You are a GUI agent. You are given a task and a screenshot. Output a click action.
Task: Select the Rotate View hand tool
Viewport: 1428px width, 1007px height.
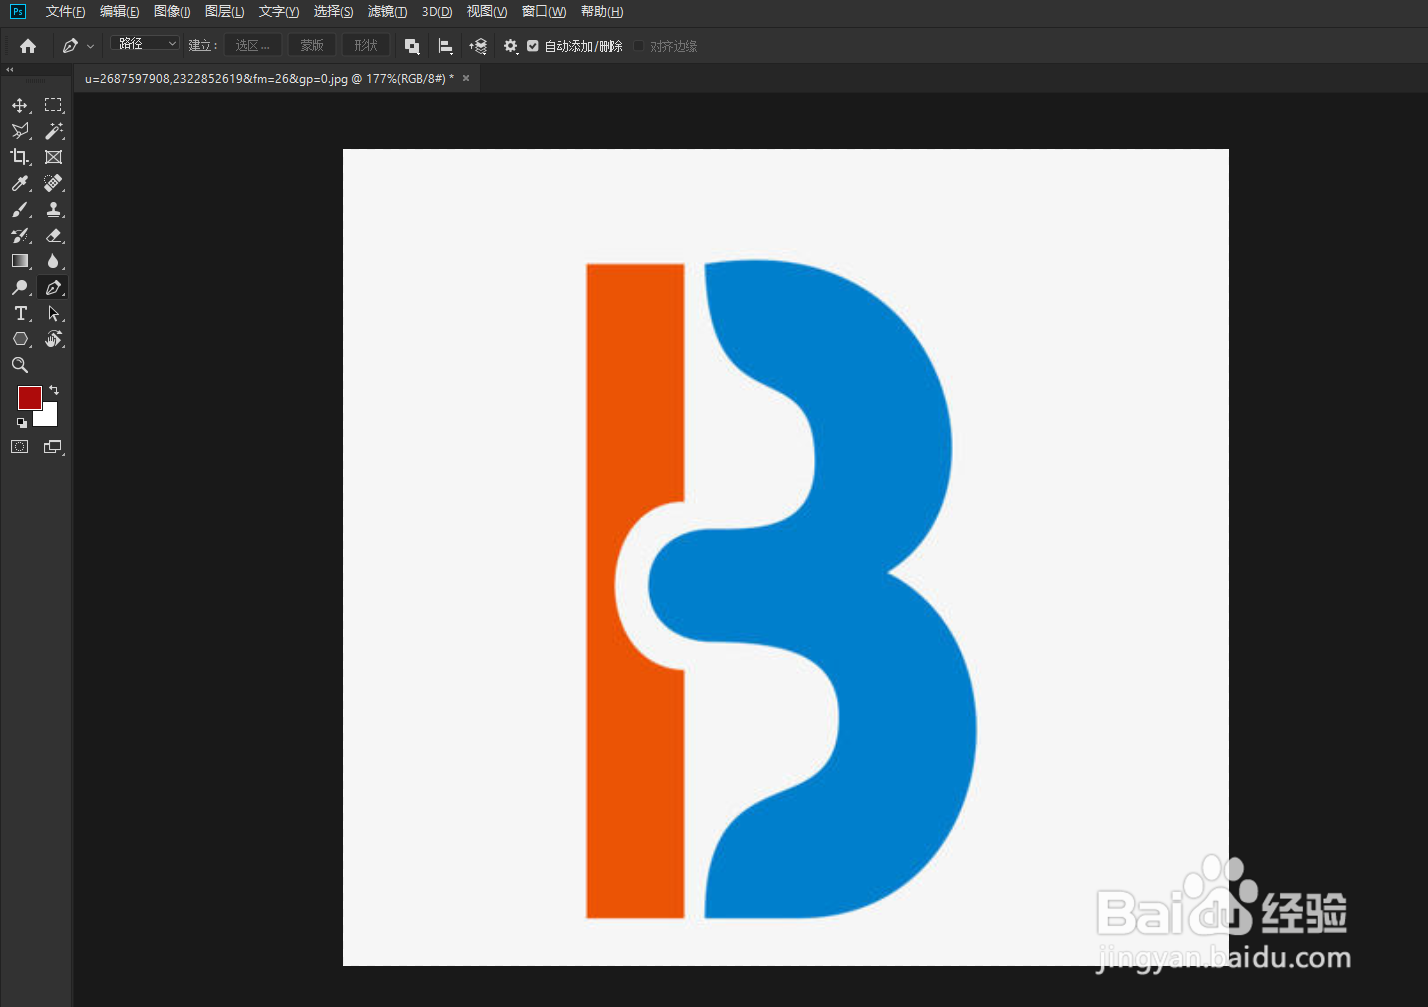(x=54, y=339)
